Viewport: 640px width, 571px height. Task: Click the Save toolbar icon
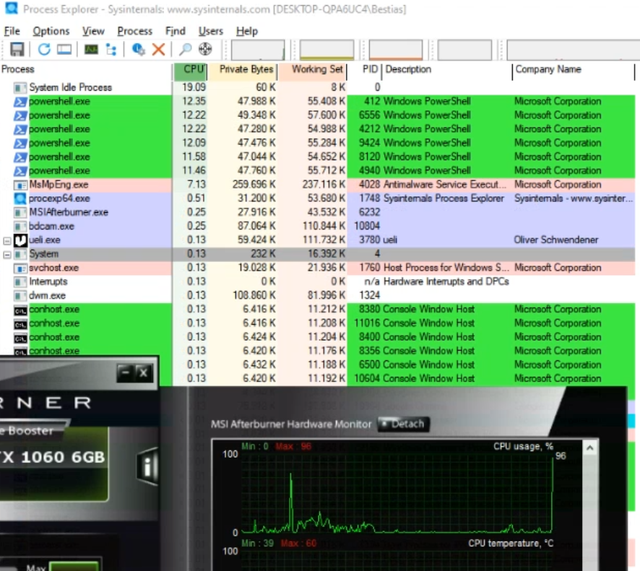point(17,49)
